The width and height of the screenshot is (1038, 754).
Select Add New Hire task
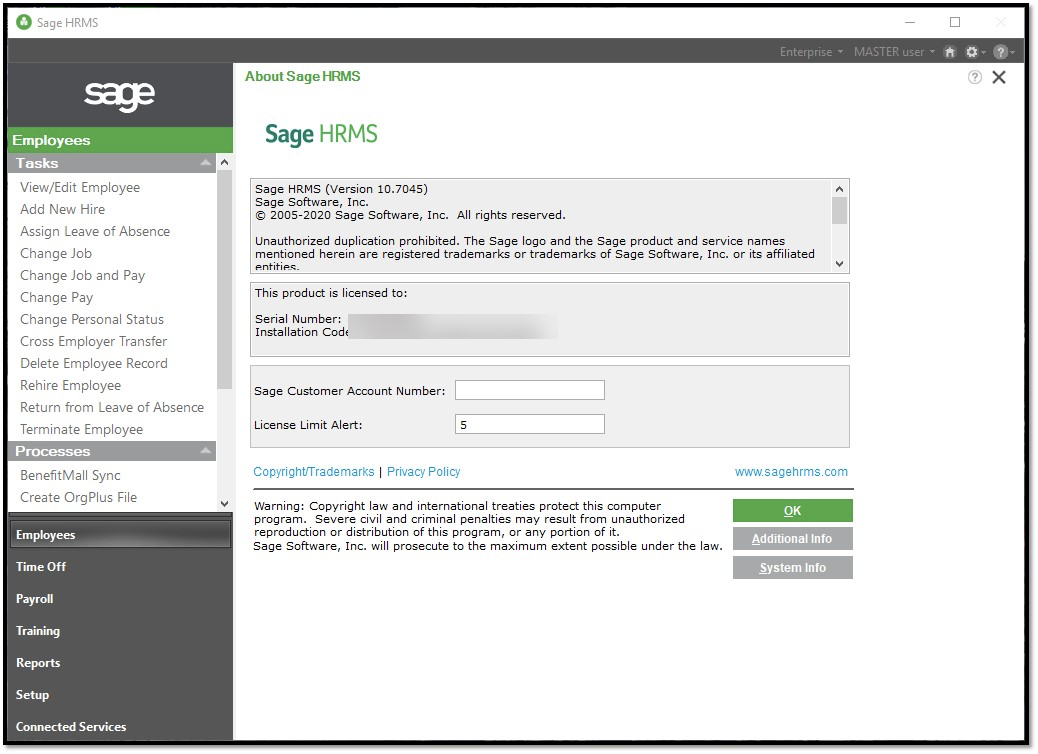[62, 209]
